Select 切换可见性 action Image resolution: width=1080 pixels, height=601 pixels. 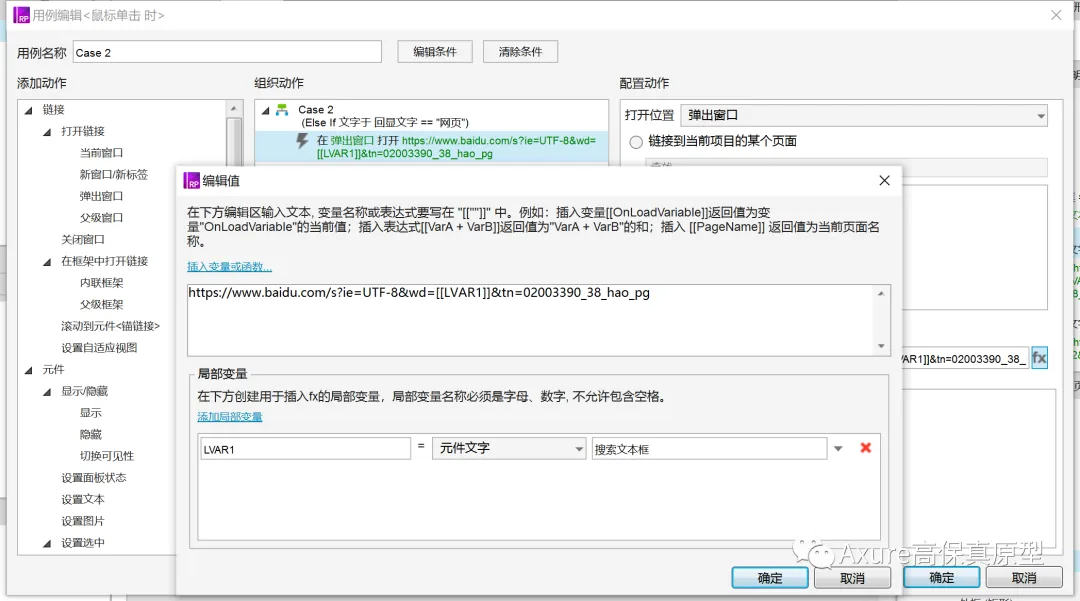107,456
